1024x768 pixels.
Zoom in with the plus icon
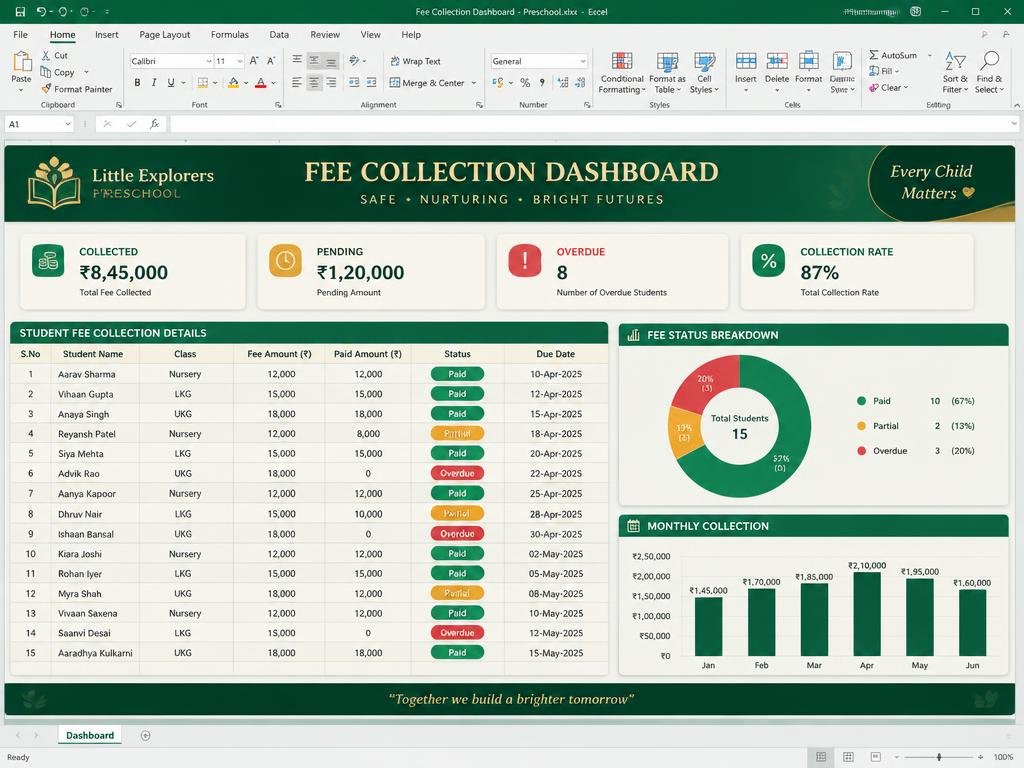(x=980, y=757)
